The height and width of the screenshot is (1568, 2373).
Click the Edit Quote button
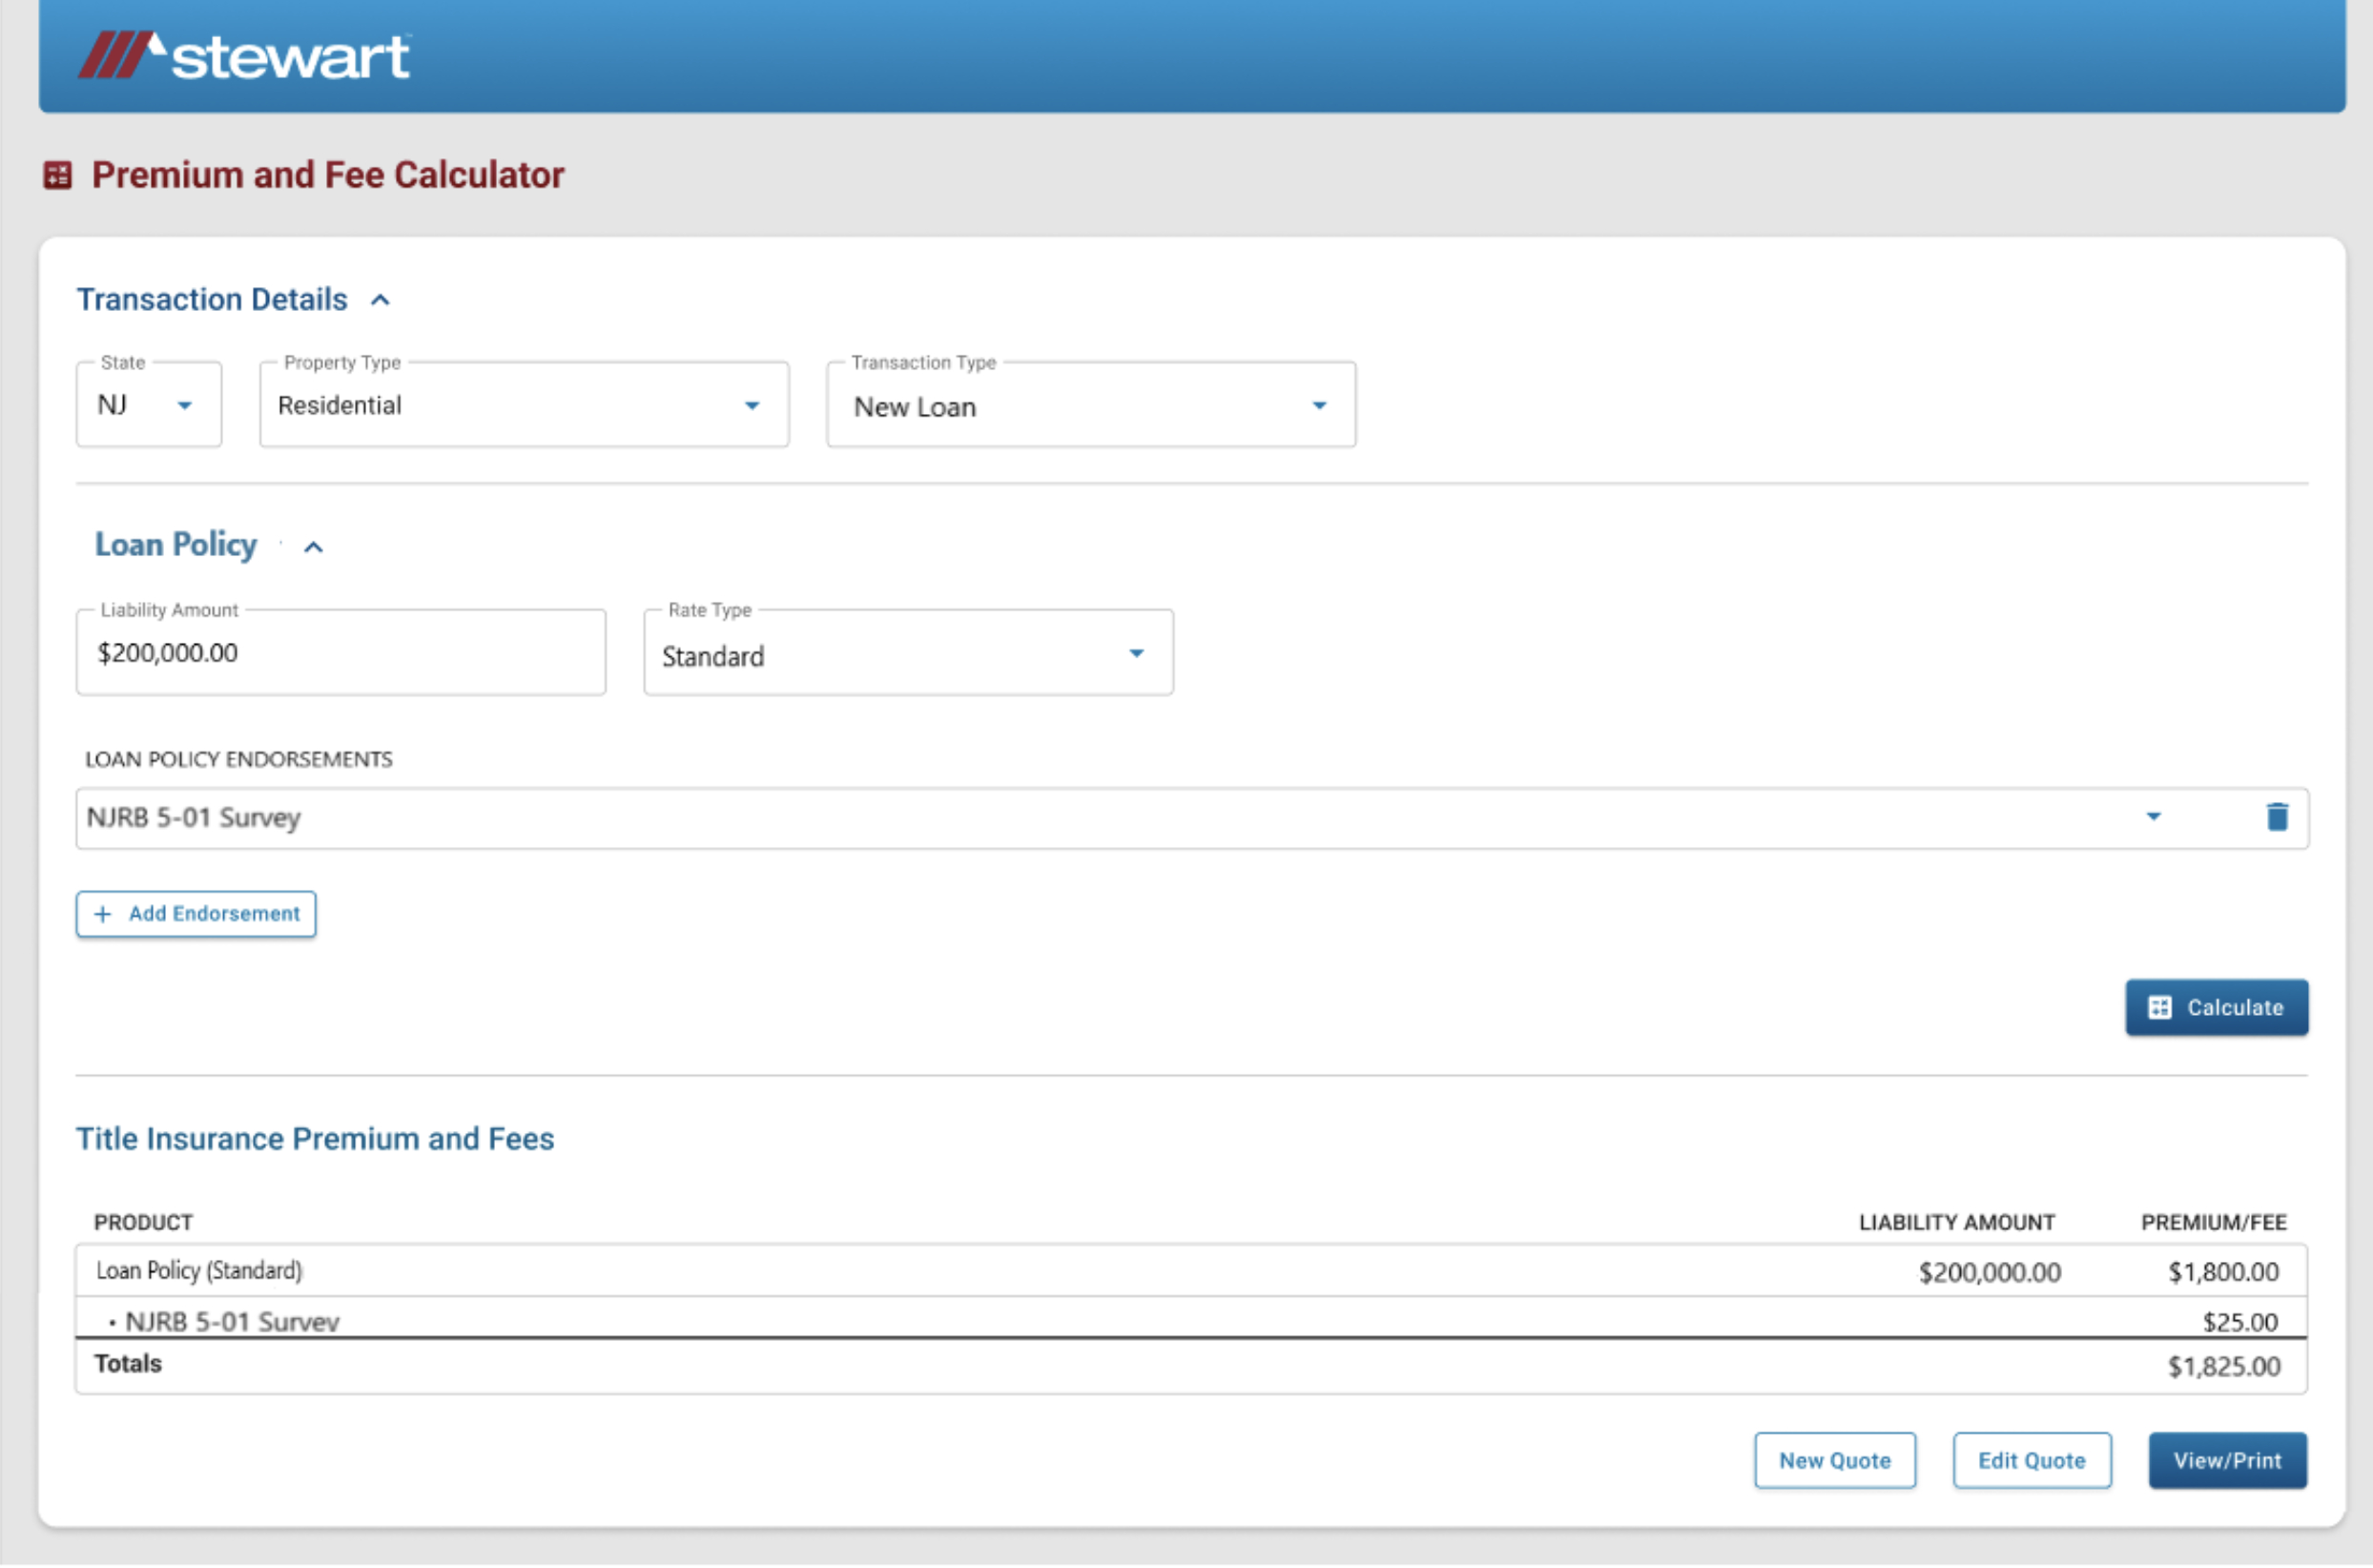click(2031, 1460)
